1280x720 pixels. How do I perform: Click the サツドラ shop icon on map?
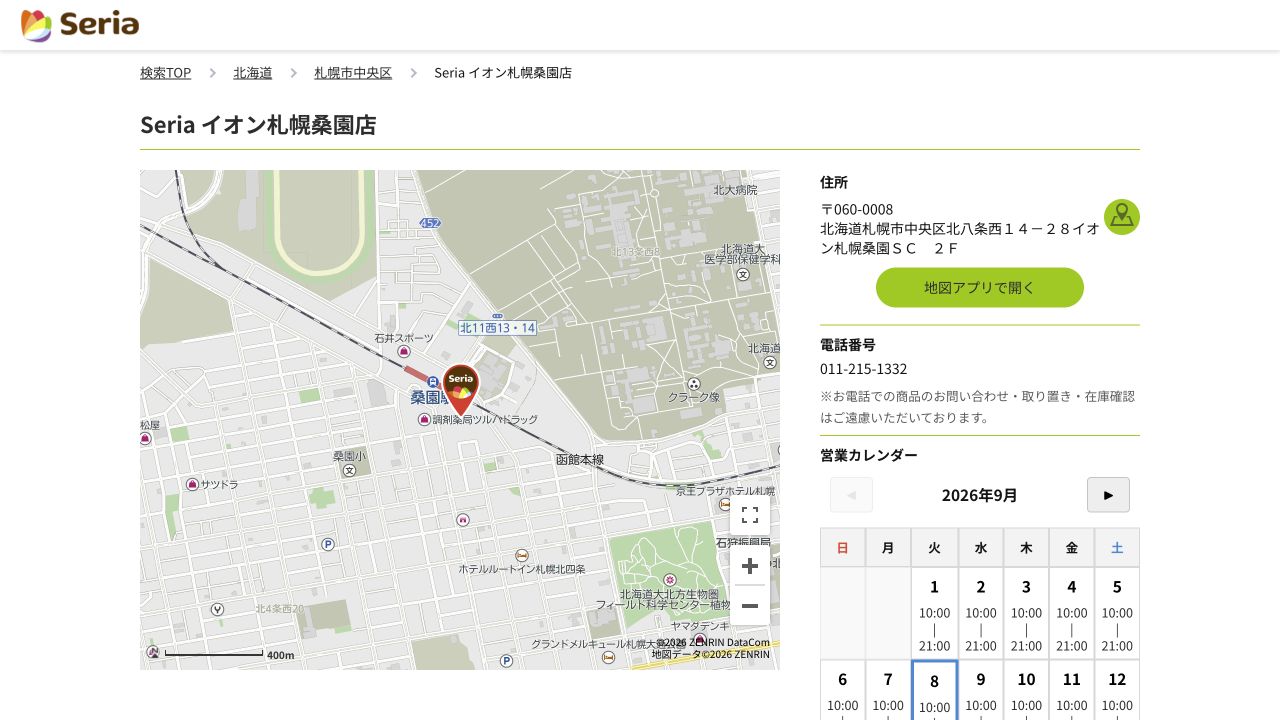click(192, 484)
